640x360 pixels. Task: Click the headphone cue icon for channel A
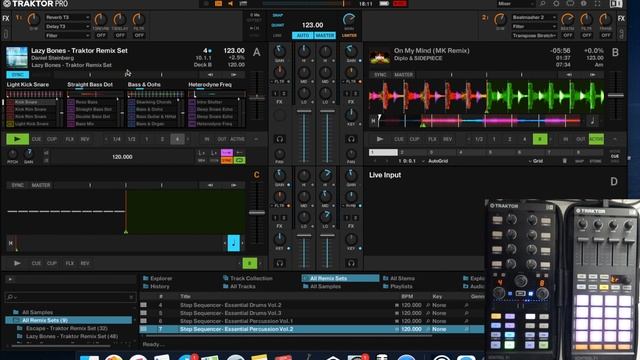[280, 139]
